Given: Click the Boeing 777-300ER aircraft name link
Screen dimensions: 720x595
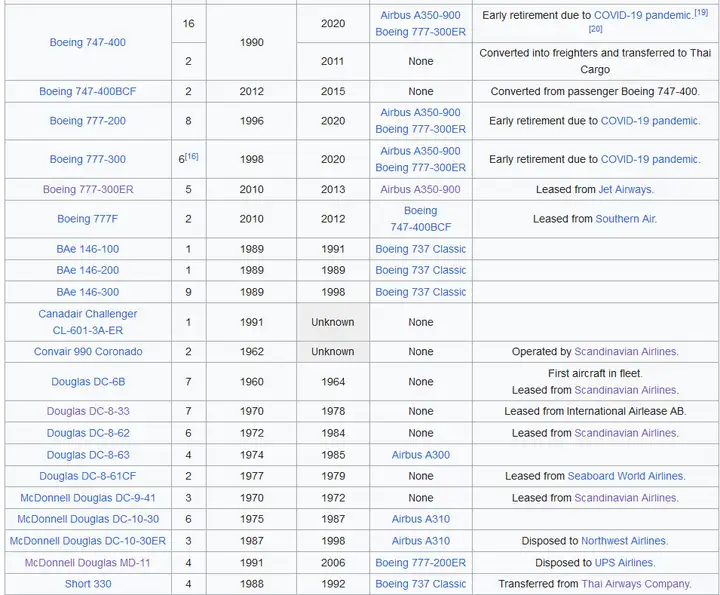Looking at the screenshot, I should [x=88, y=189].
